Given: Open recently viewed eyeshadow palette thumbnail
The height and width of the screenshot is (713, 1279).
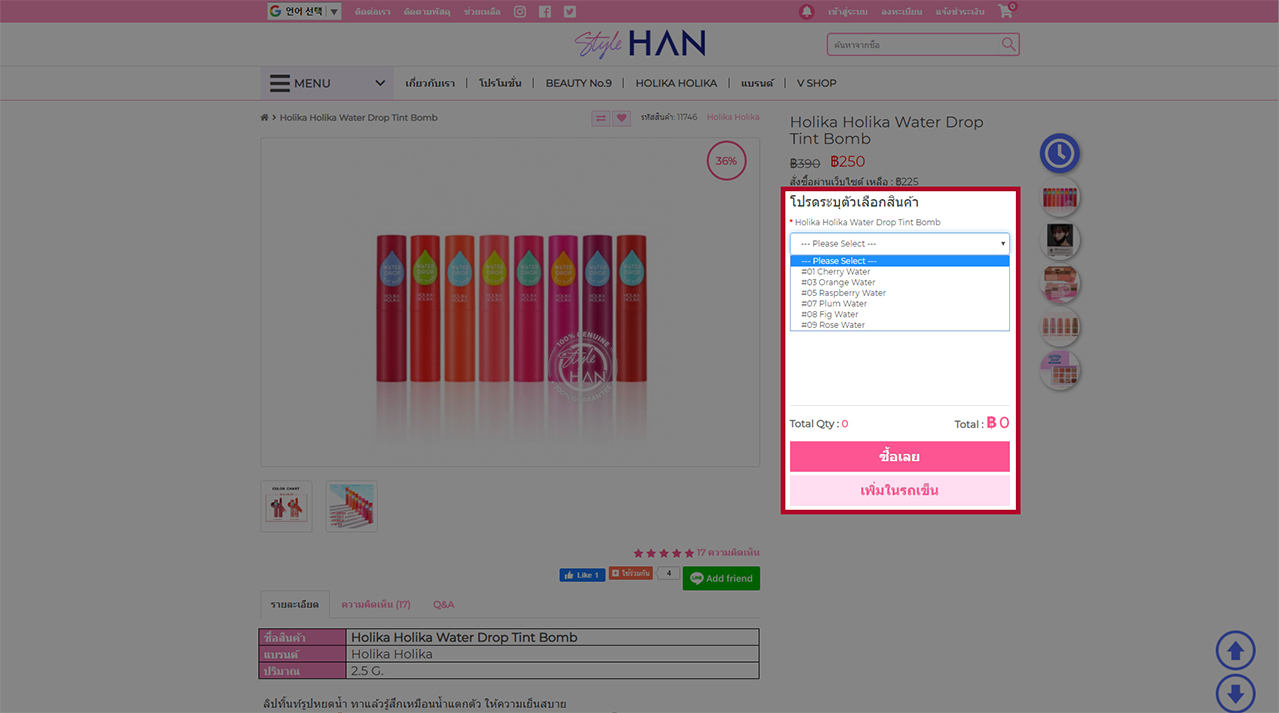Looking at the screenshot, I should (x=1060, y=370).
